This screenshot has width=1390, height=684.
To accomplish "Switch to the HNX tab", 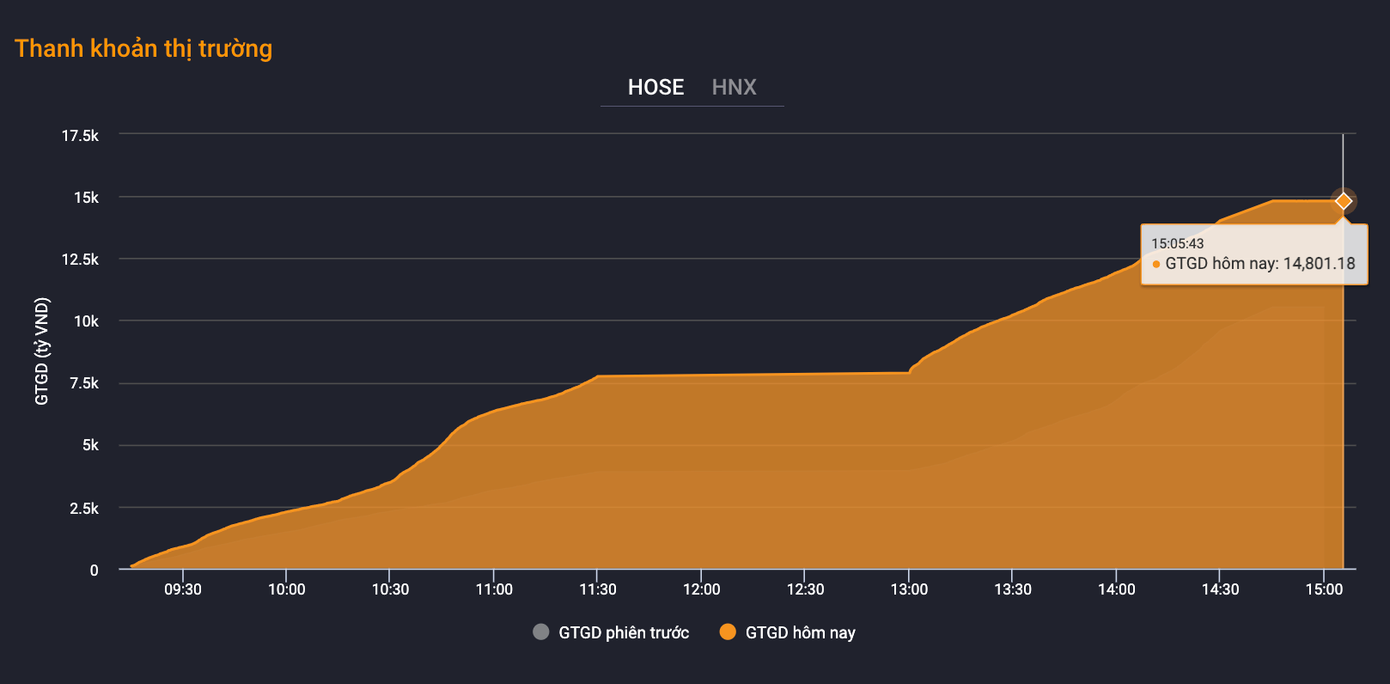I will 734,87.
